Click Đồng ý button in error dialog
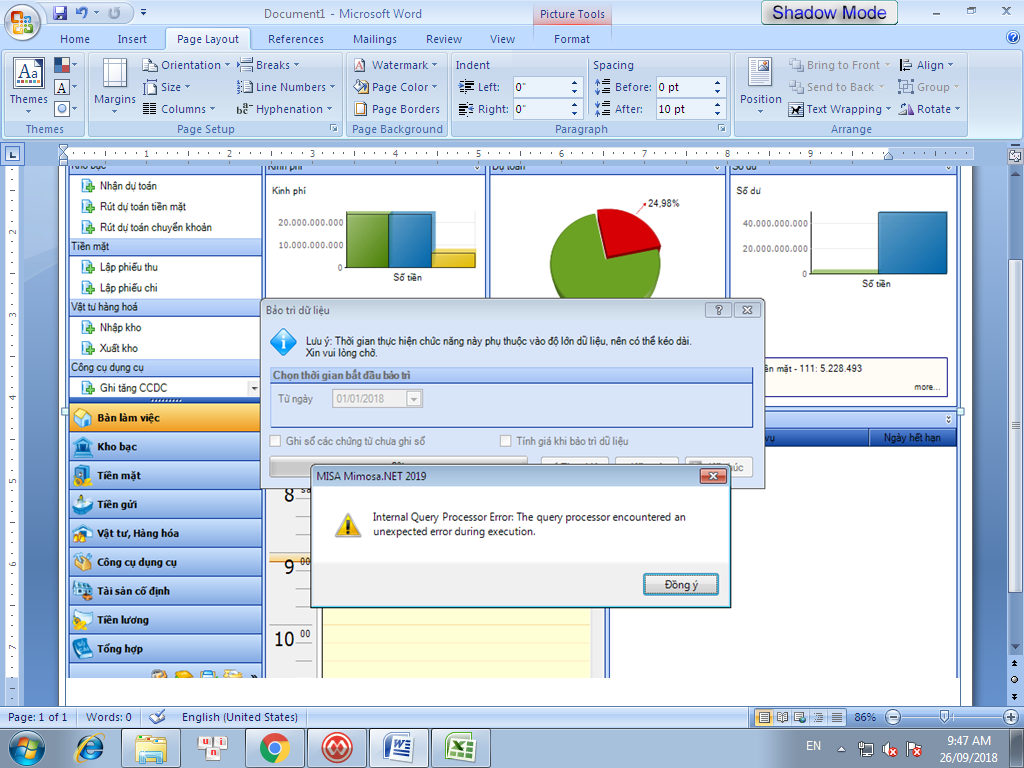 point(680,584)
